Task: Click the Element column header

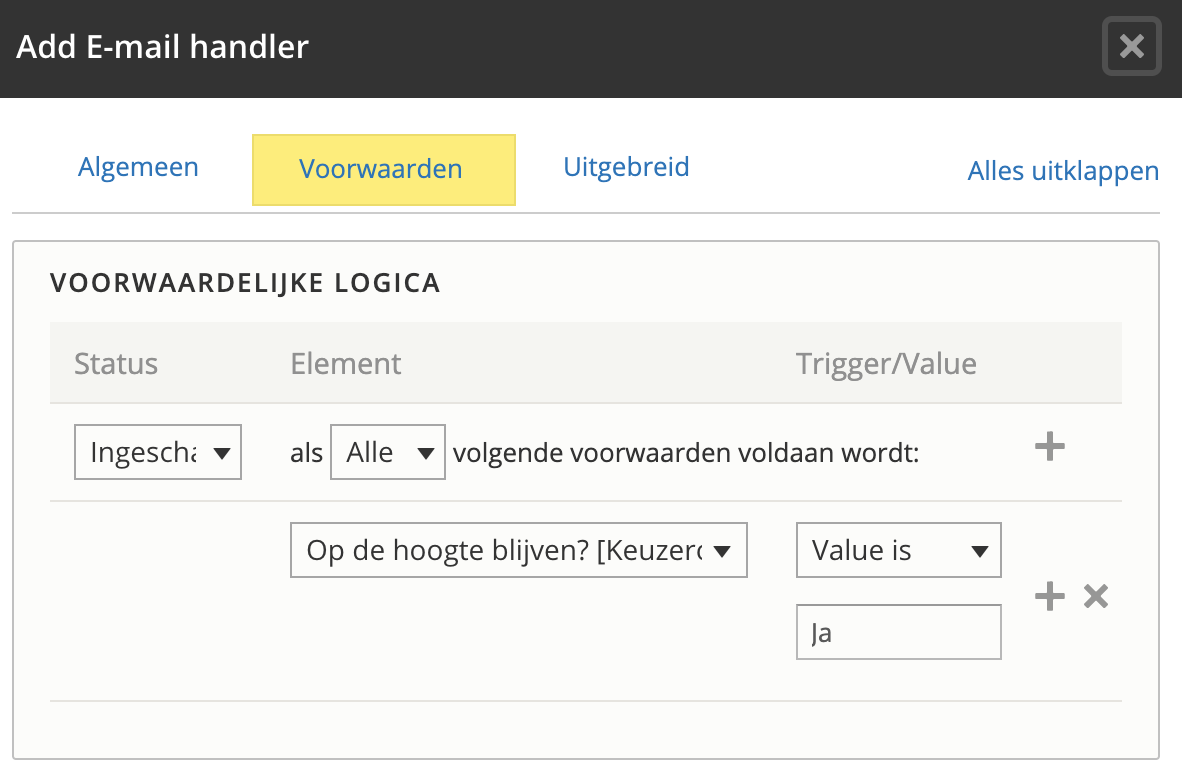Action: tap(346, 363)
